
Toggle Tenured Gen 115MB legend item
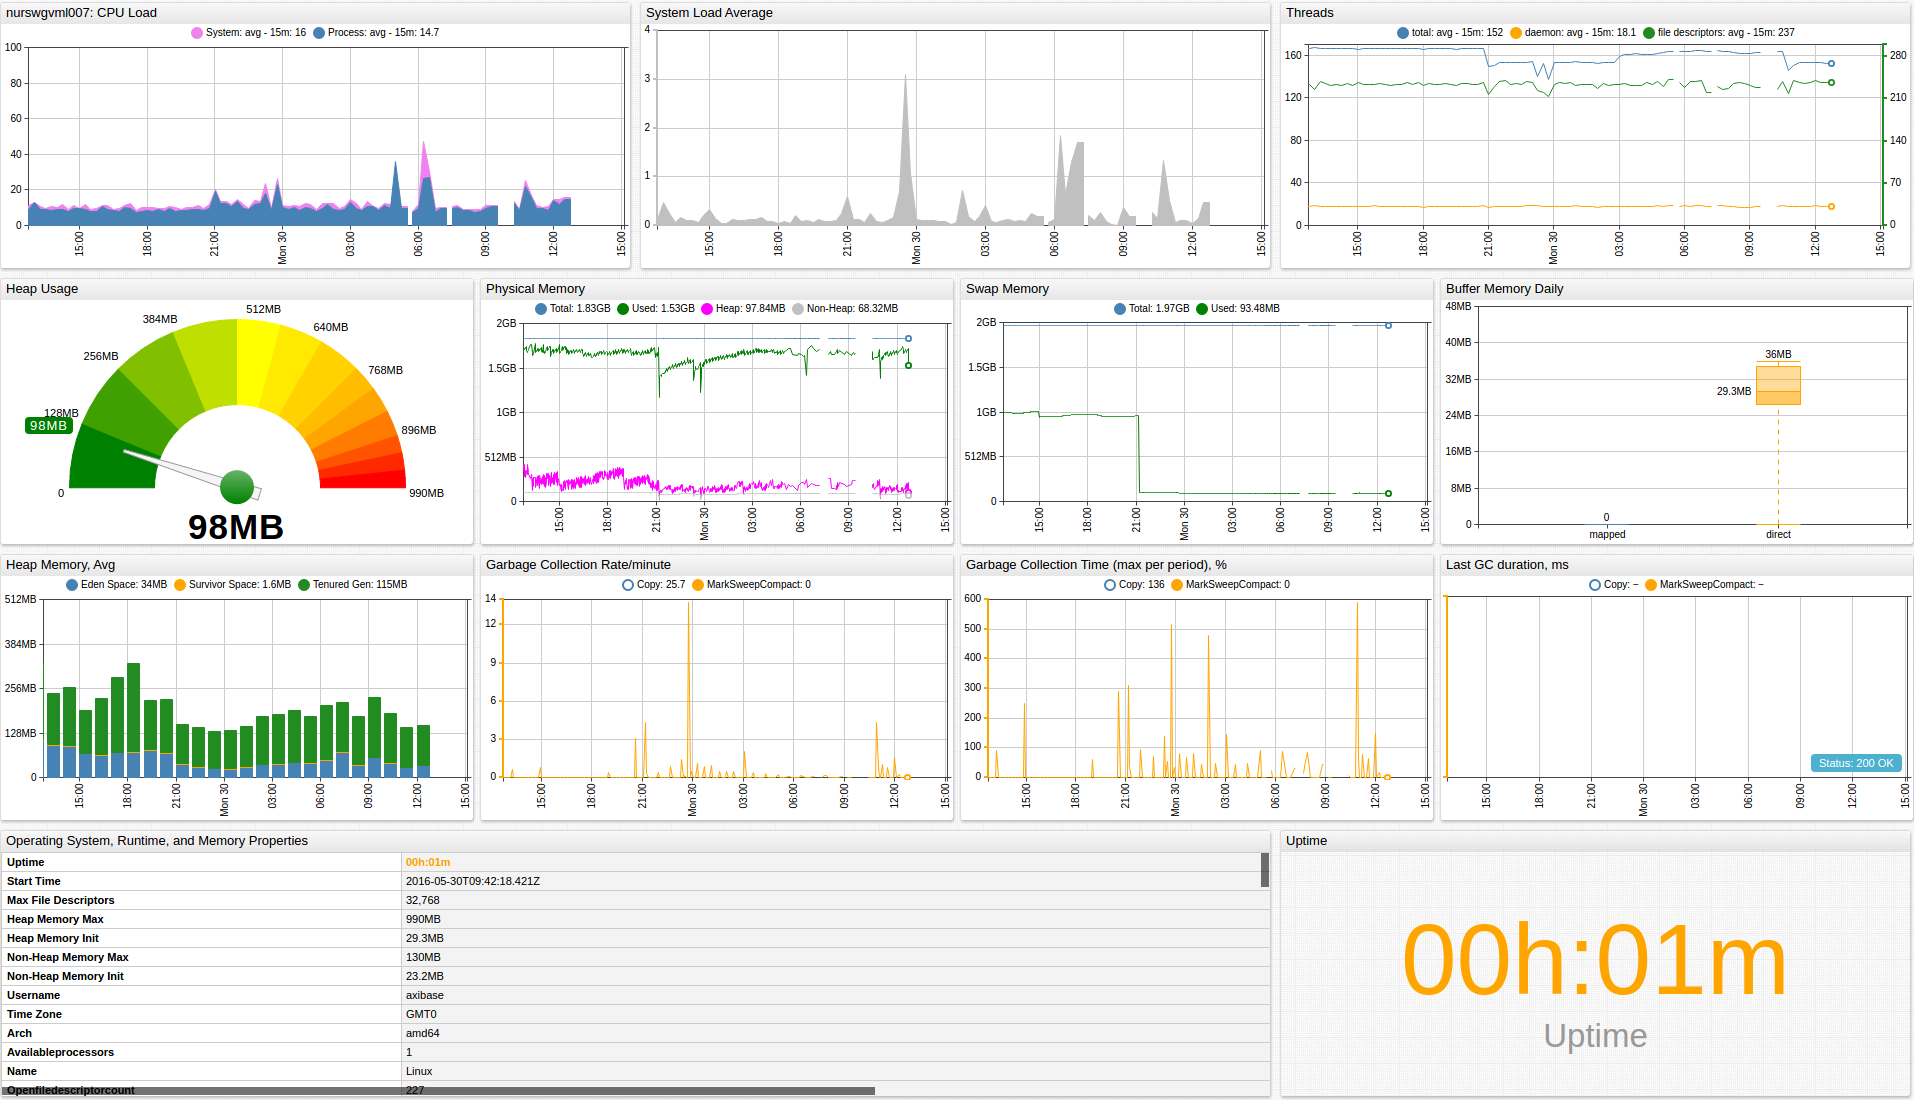[x=353, y=585]
